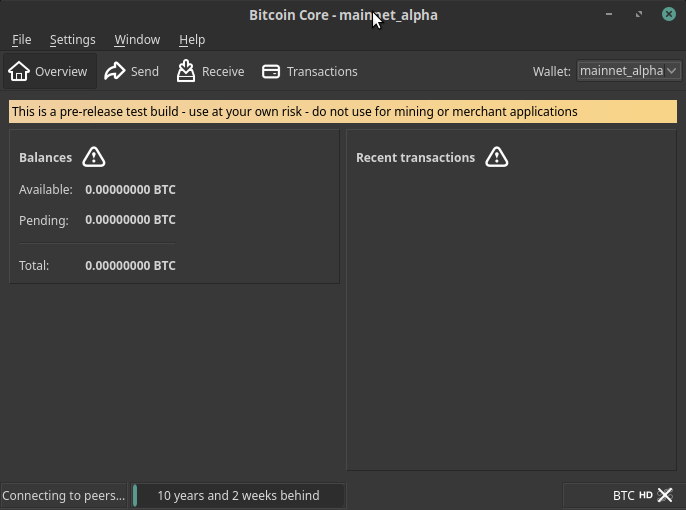The height and width of the screenshot is (510, 686).
Task: Click the 'Pending:' label
Action: [44, 220]
